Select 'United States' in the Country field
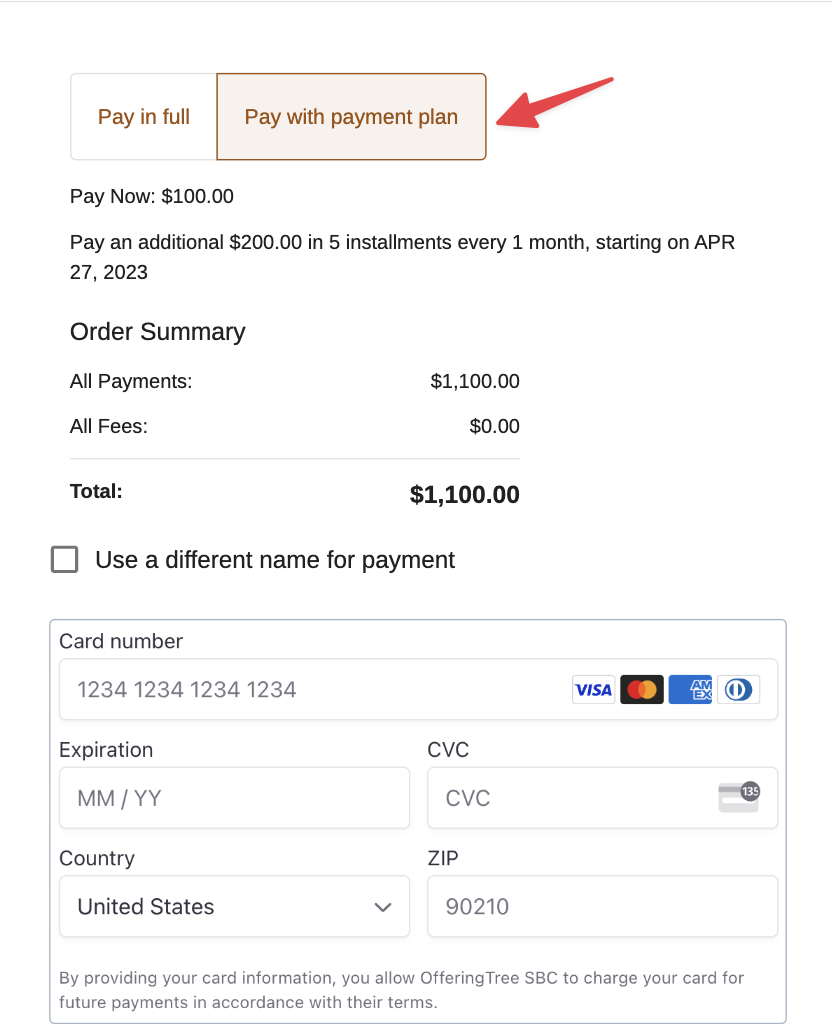Image resolution: width=832 pixels, height=1024 pixels. (x=145, y=906)
